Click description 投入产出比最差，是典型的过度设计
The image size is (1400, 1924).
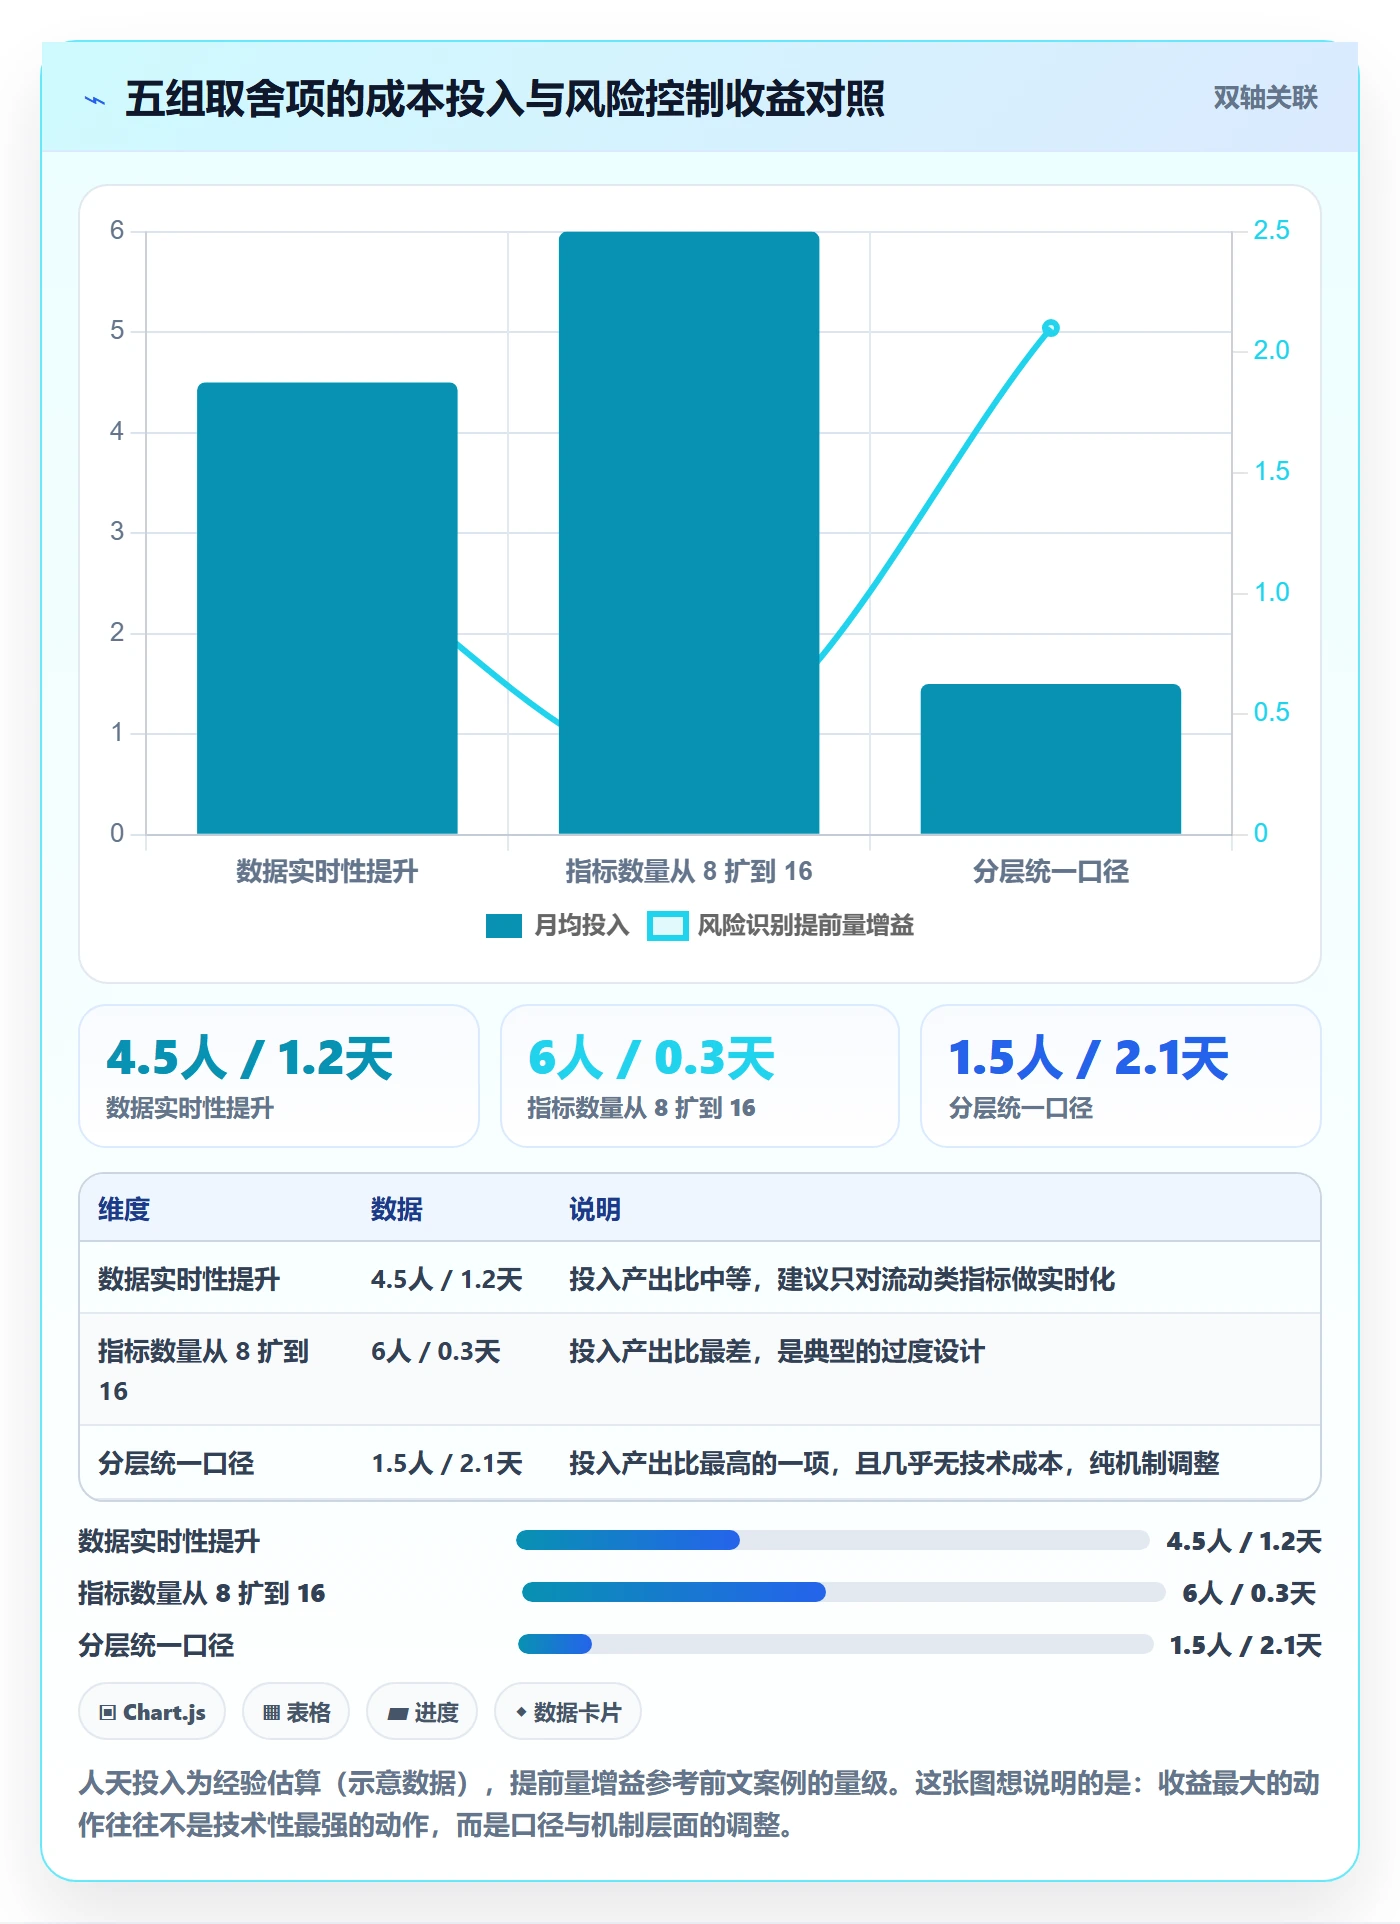click(777, 1352)
